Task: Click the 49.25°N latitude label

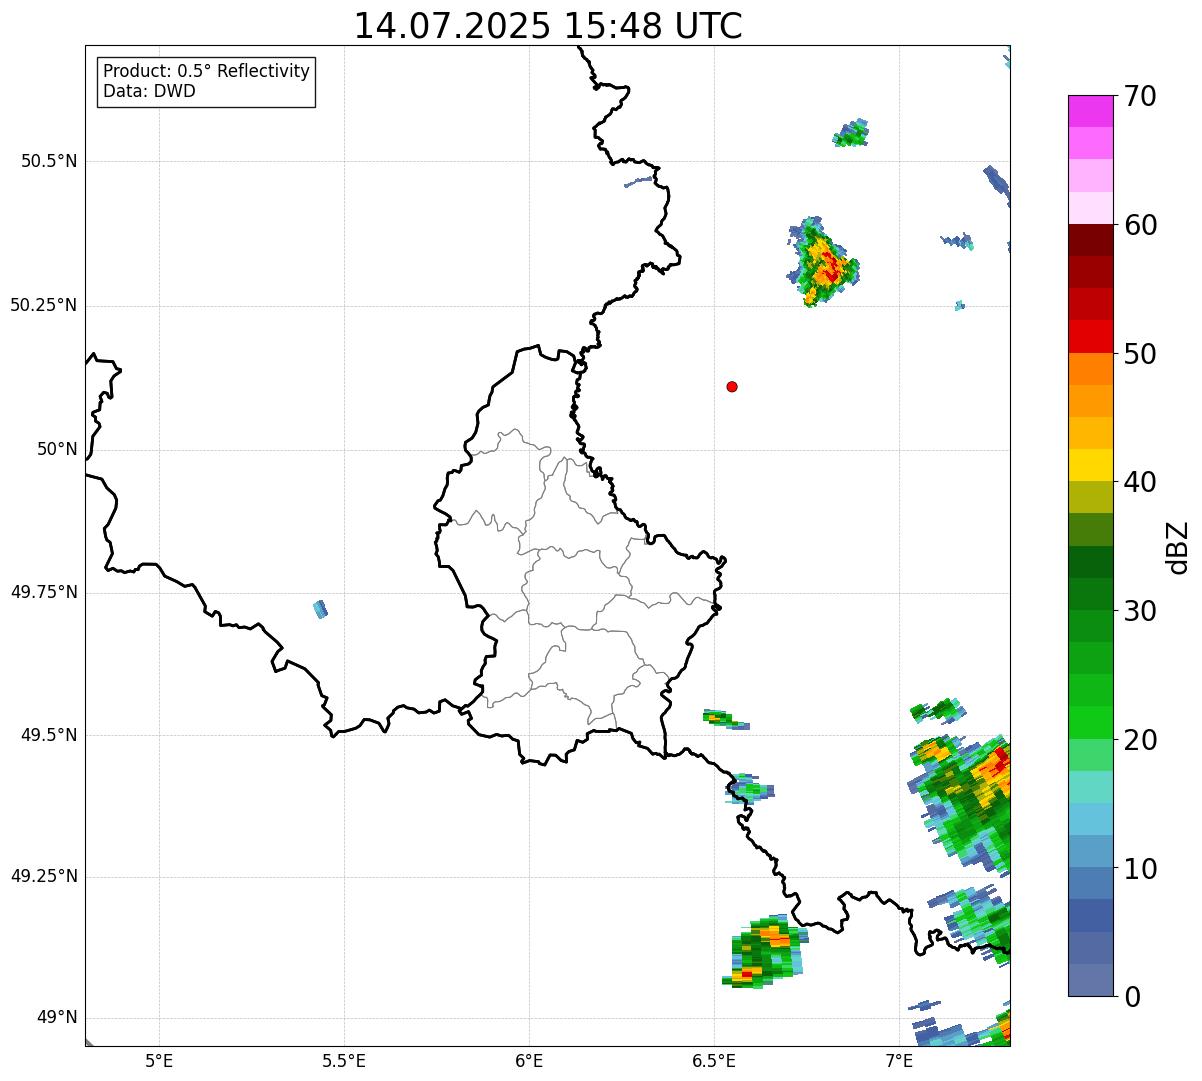Action: [x=44, y=876]
